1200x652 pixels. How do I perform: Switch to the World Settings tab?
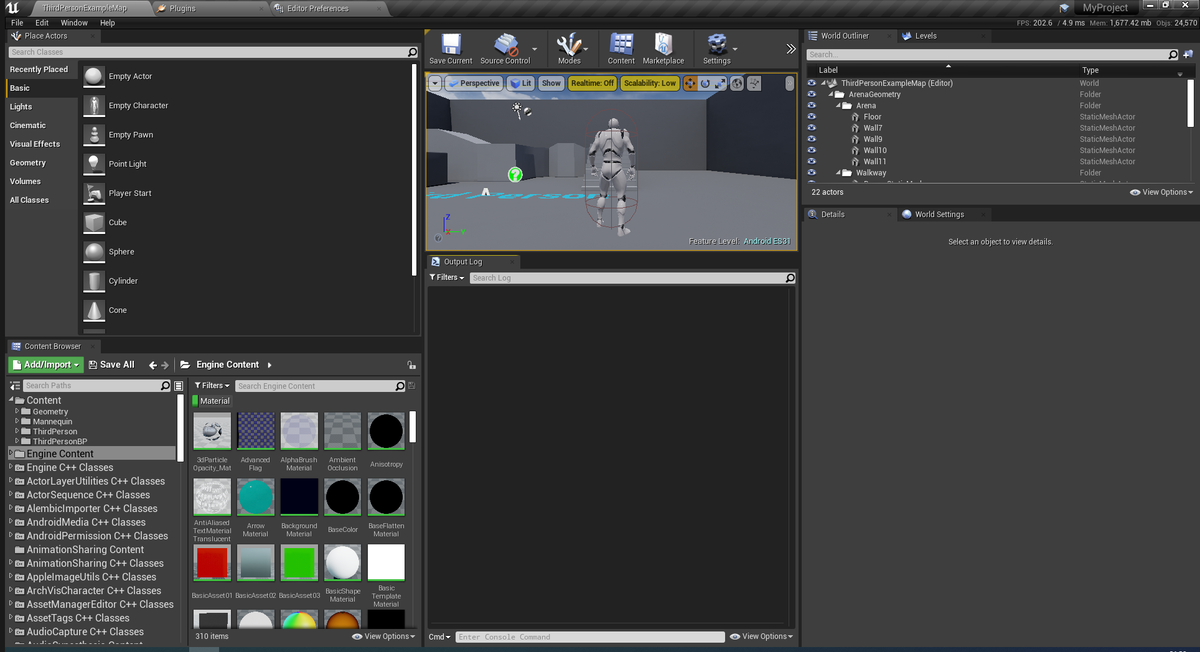(939, 214)
